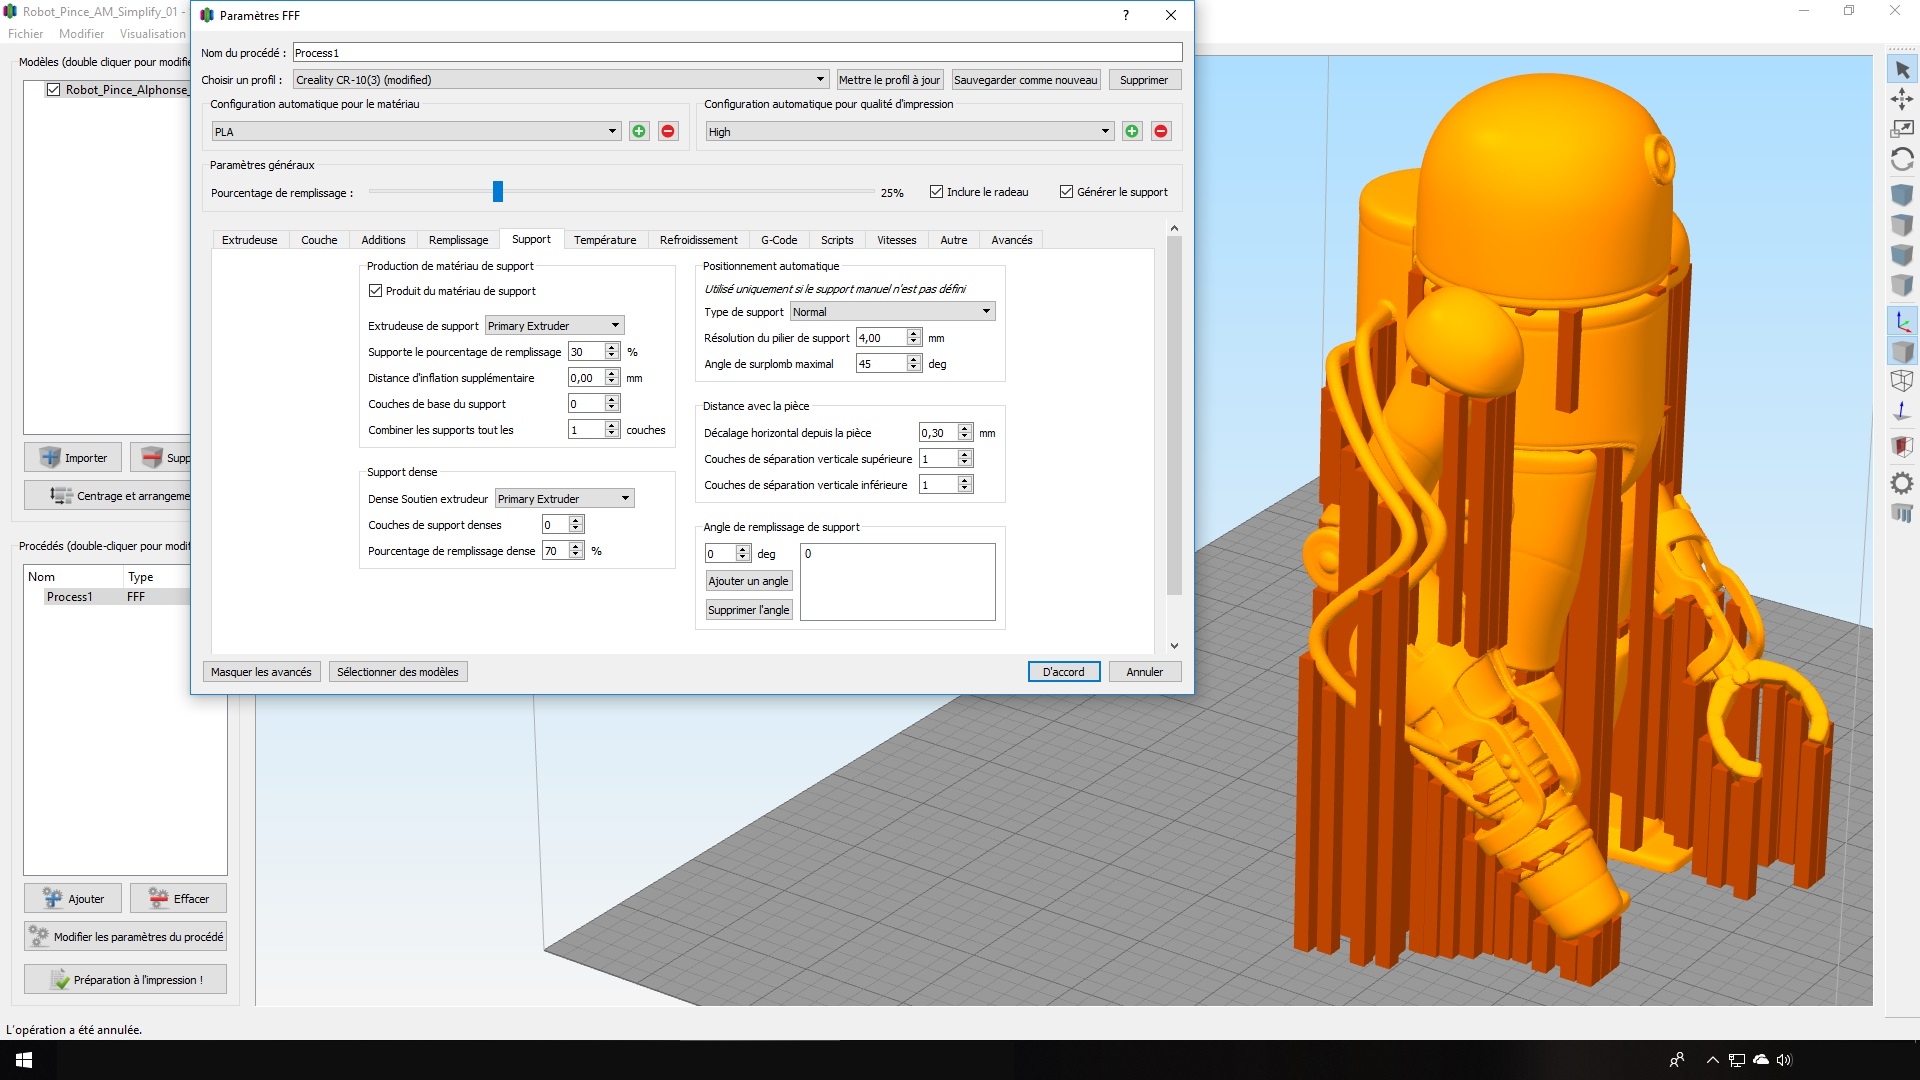The height and width of the screenshot is (1080, 1920).
Task: Select the arrow selection tool
Action: 1902,70
